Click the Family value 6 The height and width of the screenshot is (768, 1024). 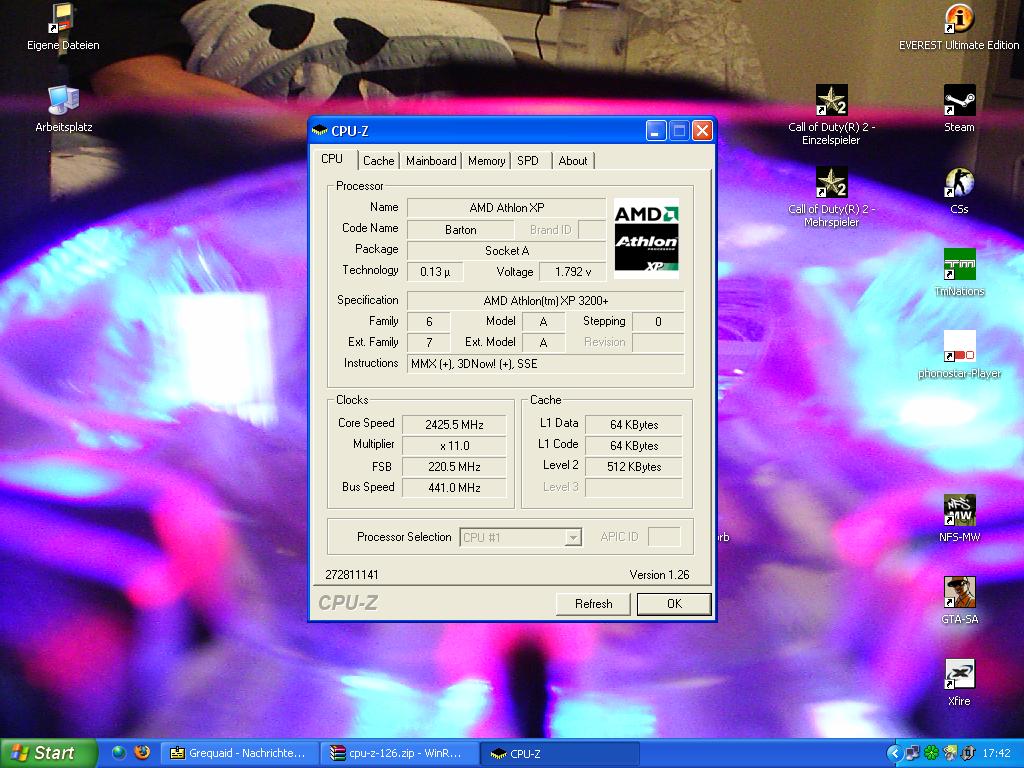click(x=428, y=321)
